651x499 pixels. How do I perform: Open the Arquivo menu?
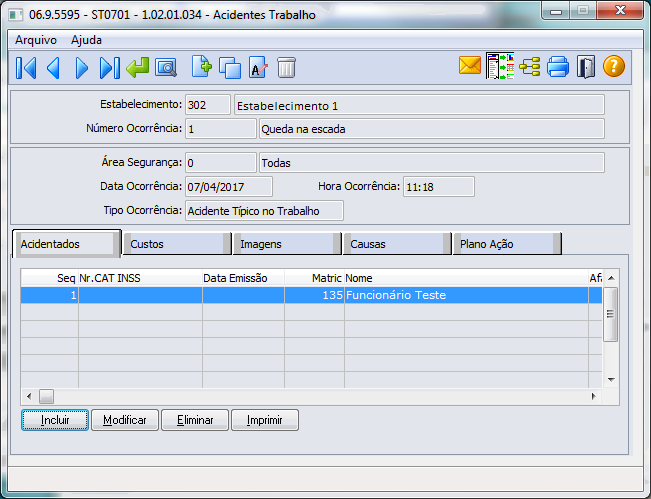36,40
